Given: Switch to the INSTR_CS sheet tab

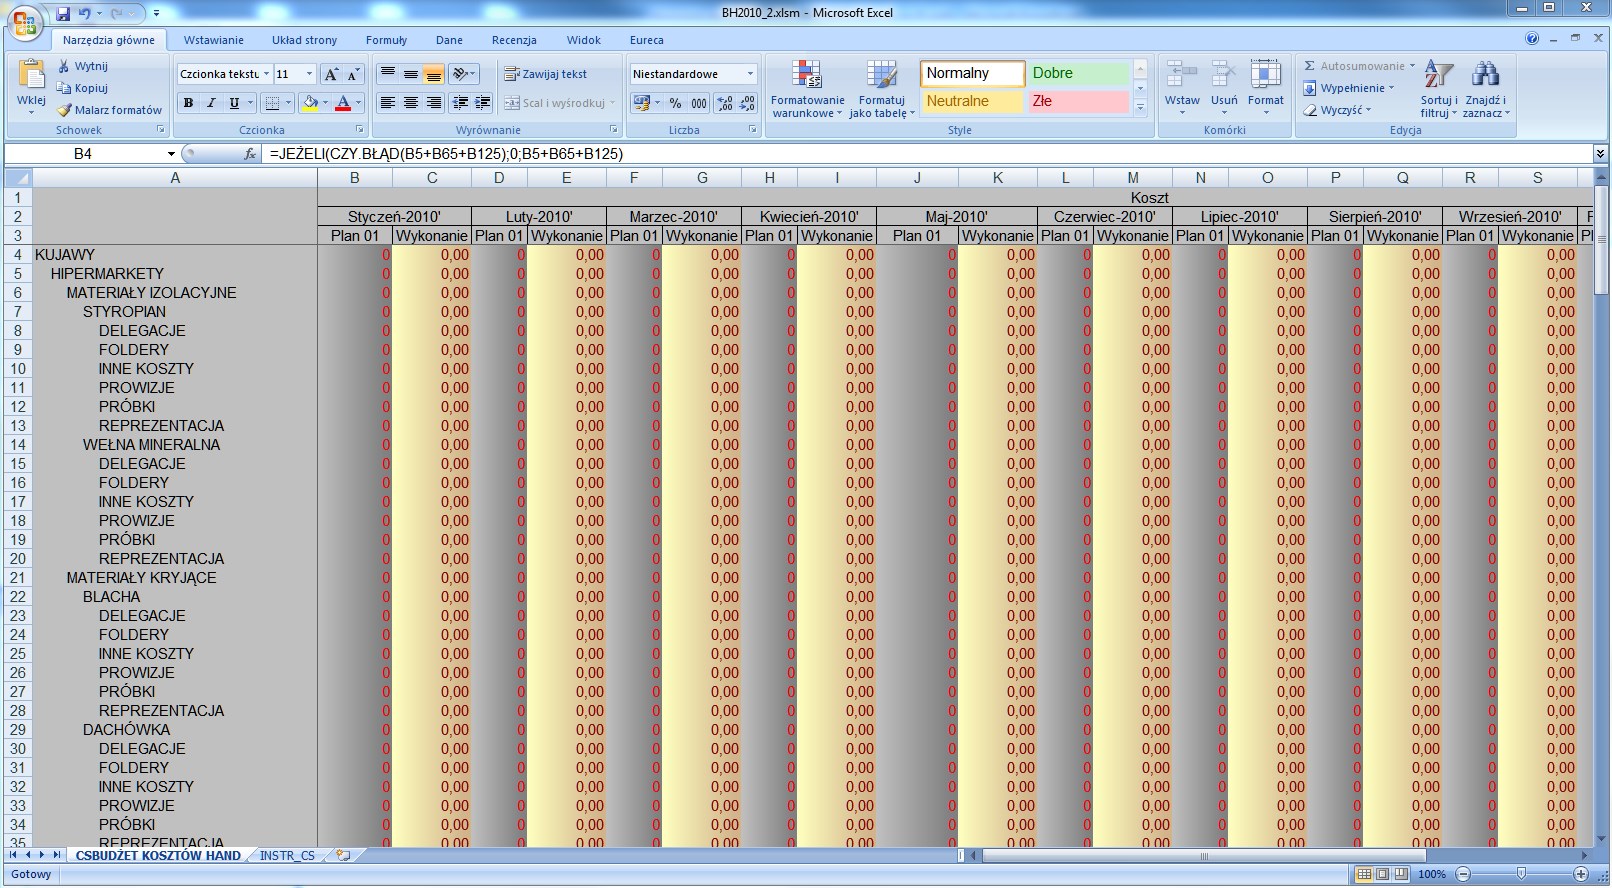Looking at the screenshot, I should tap(287, 856).
